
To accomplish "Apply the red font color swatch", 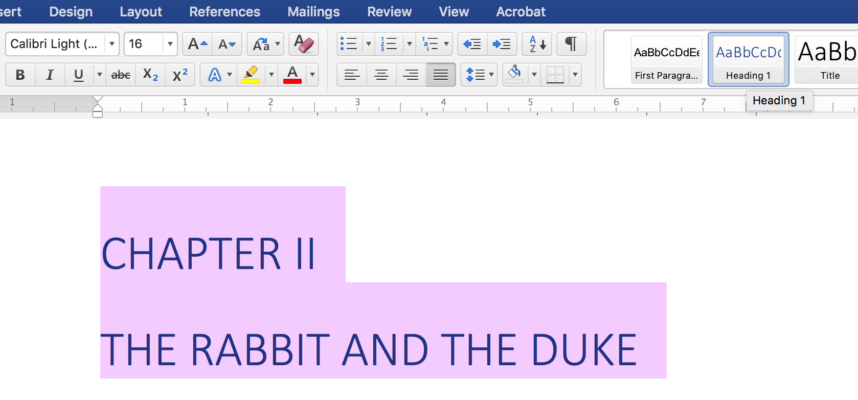I will pyautogui.click(x=292, y=75).
